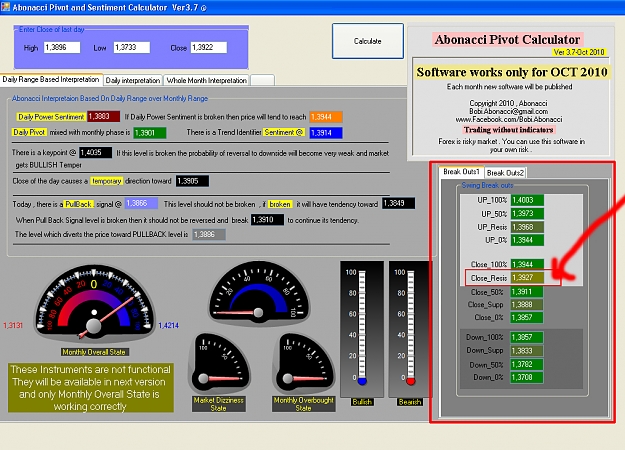This screenshot has width=625, height=450.
Task: Click the Bearish label under thermometer
Action: (x=410, y=402)
